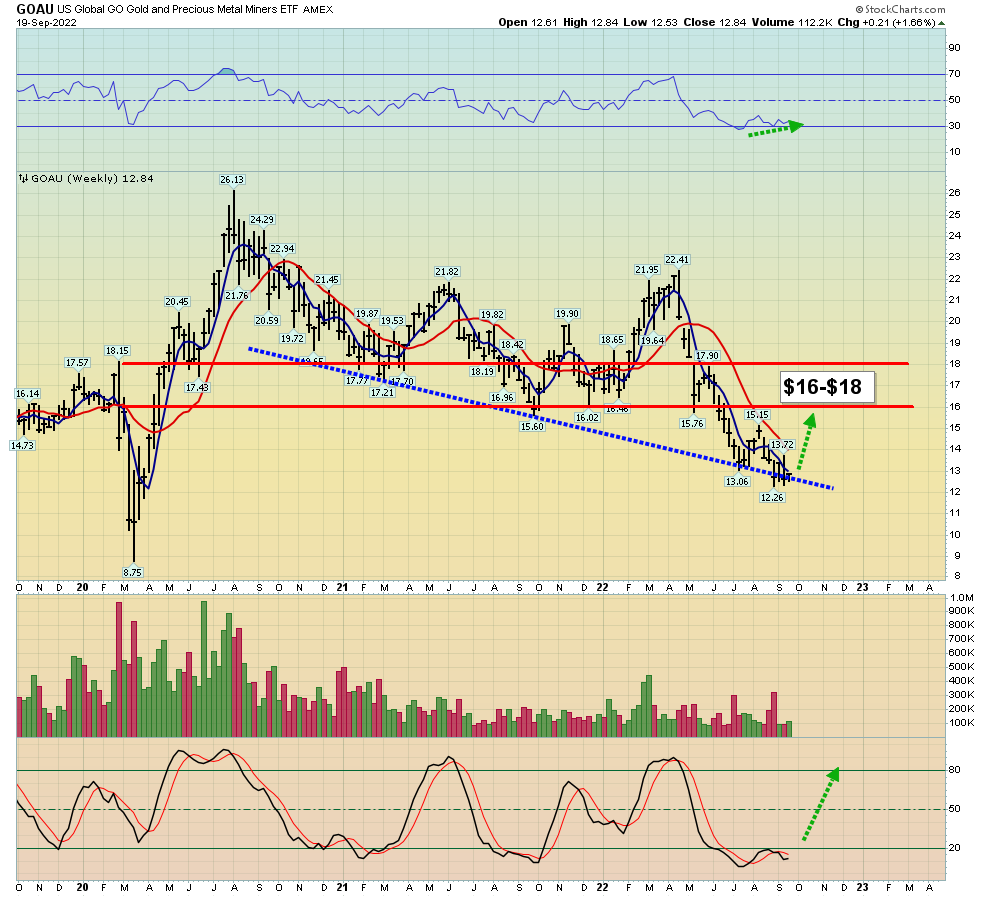Select the 19.87 price label

click(x=367, y=314)
